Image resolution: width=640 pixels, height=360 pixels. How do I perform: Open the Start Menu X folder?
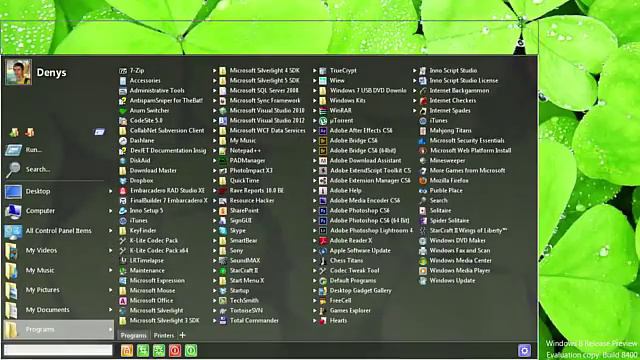(x=247, y=280)
